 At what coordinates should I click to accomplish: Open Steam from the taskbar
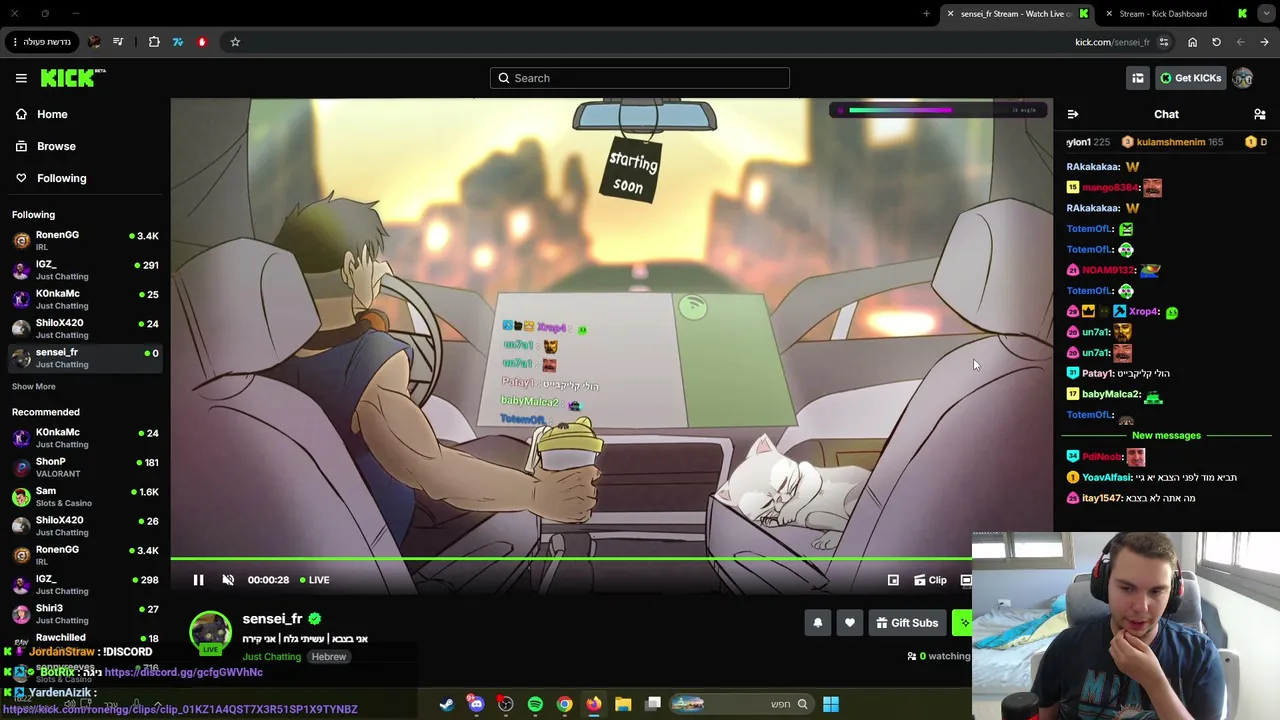pos(446,704)
